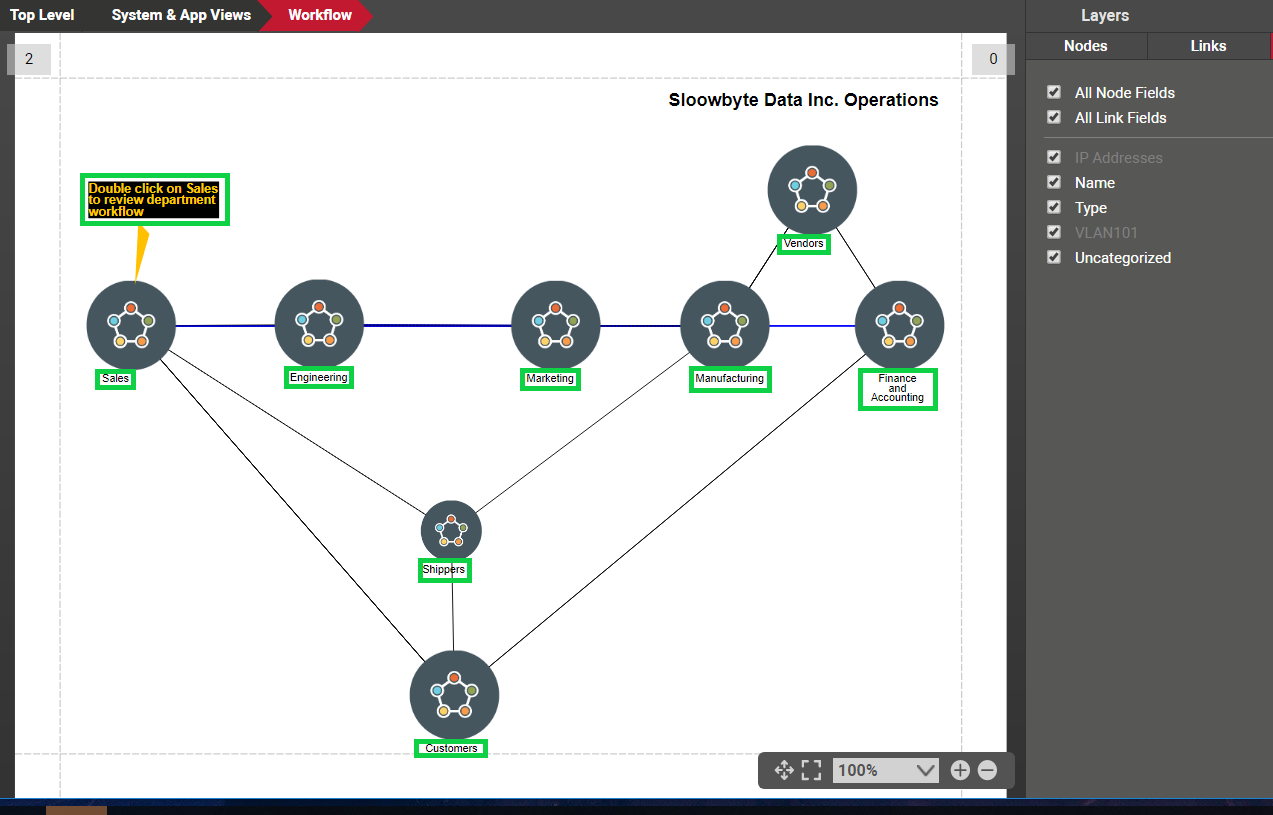Click the Vendors node icon
The height and width of the screenshot is (815, 1273).
pos(812,190)
